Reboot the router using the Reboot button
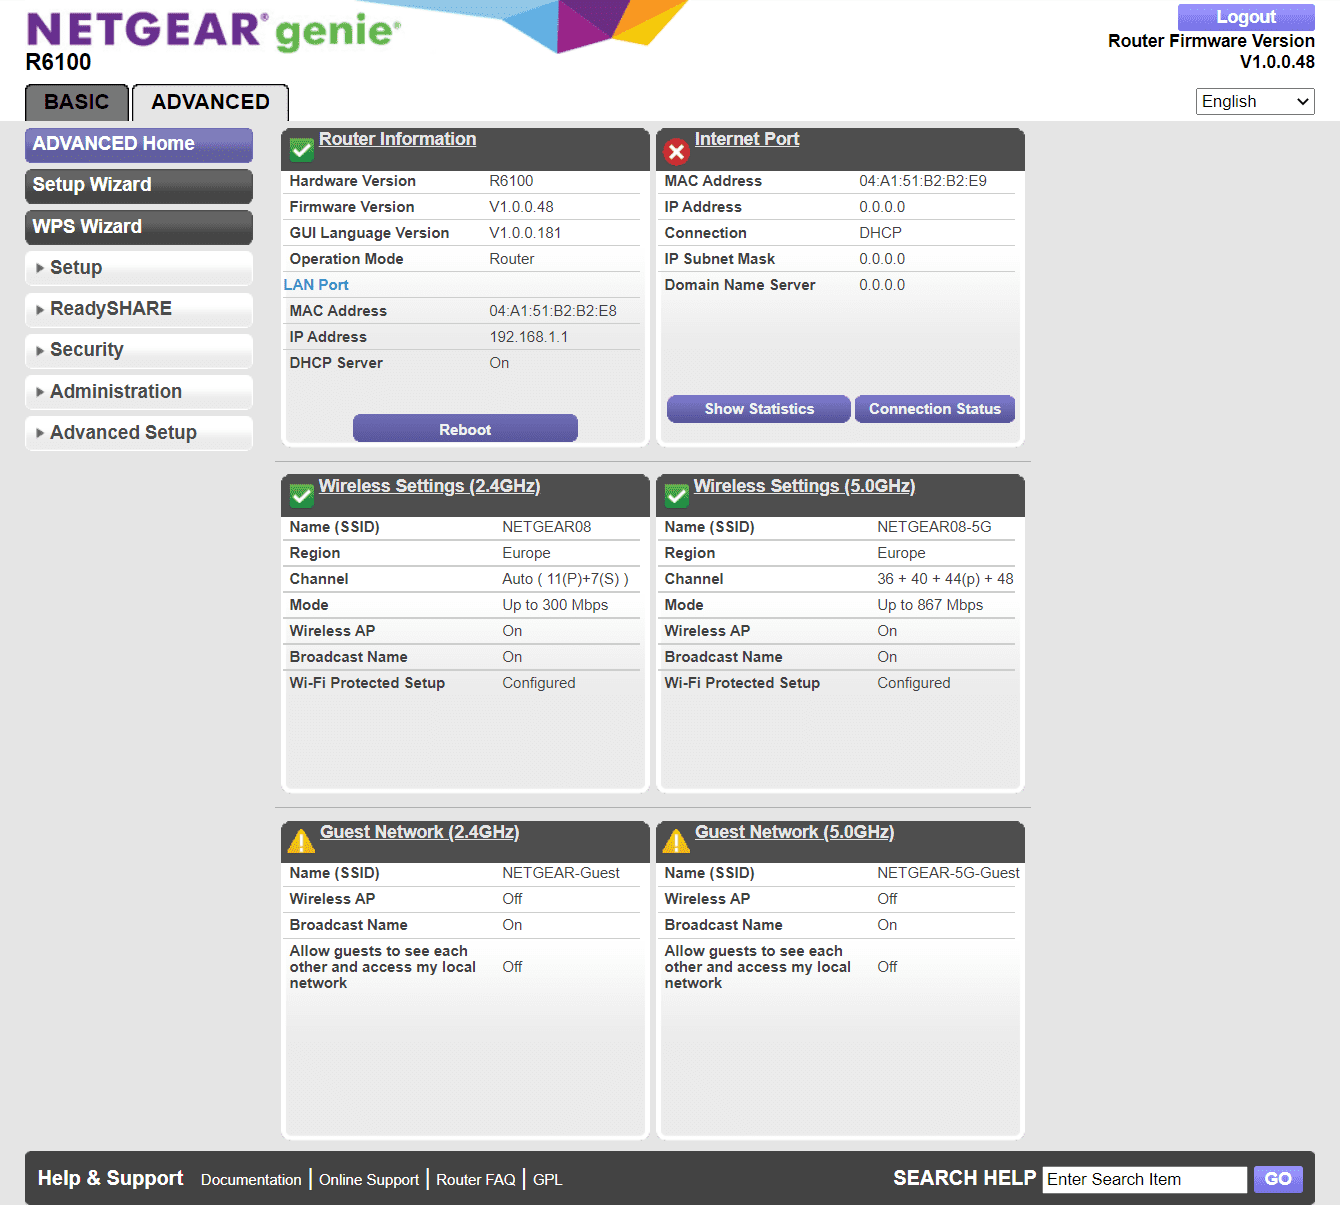The width and height of the screenshot is (1340, 1205). (x=465, y=429)
